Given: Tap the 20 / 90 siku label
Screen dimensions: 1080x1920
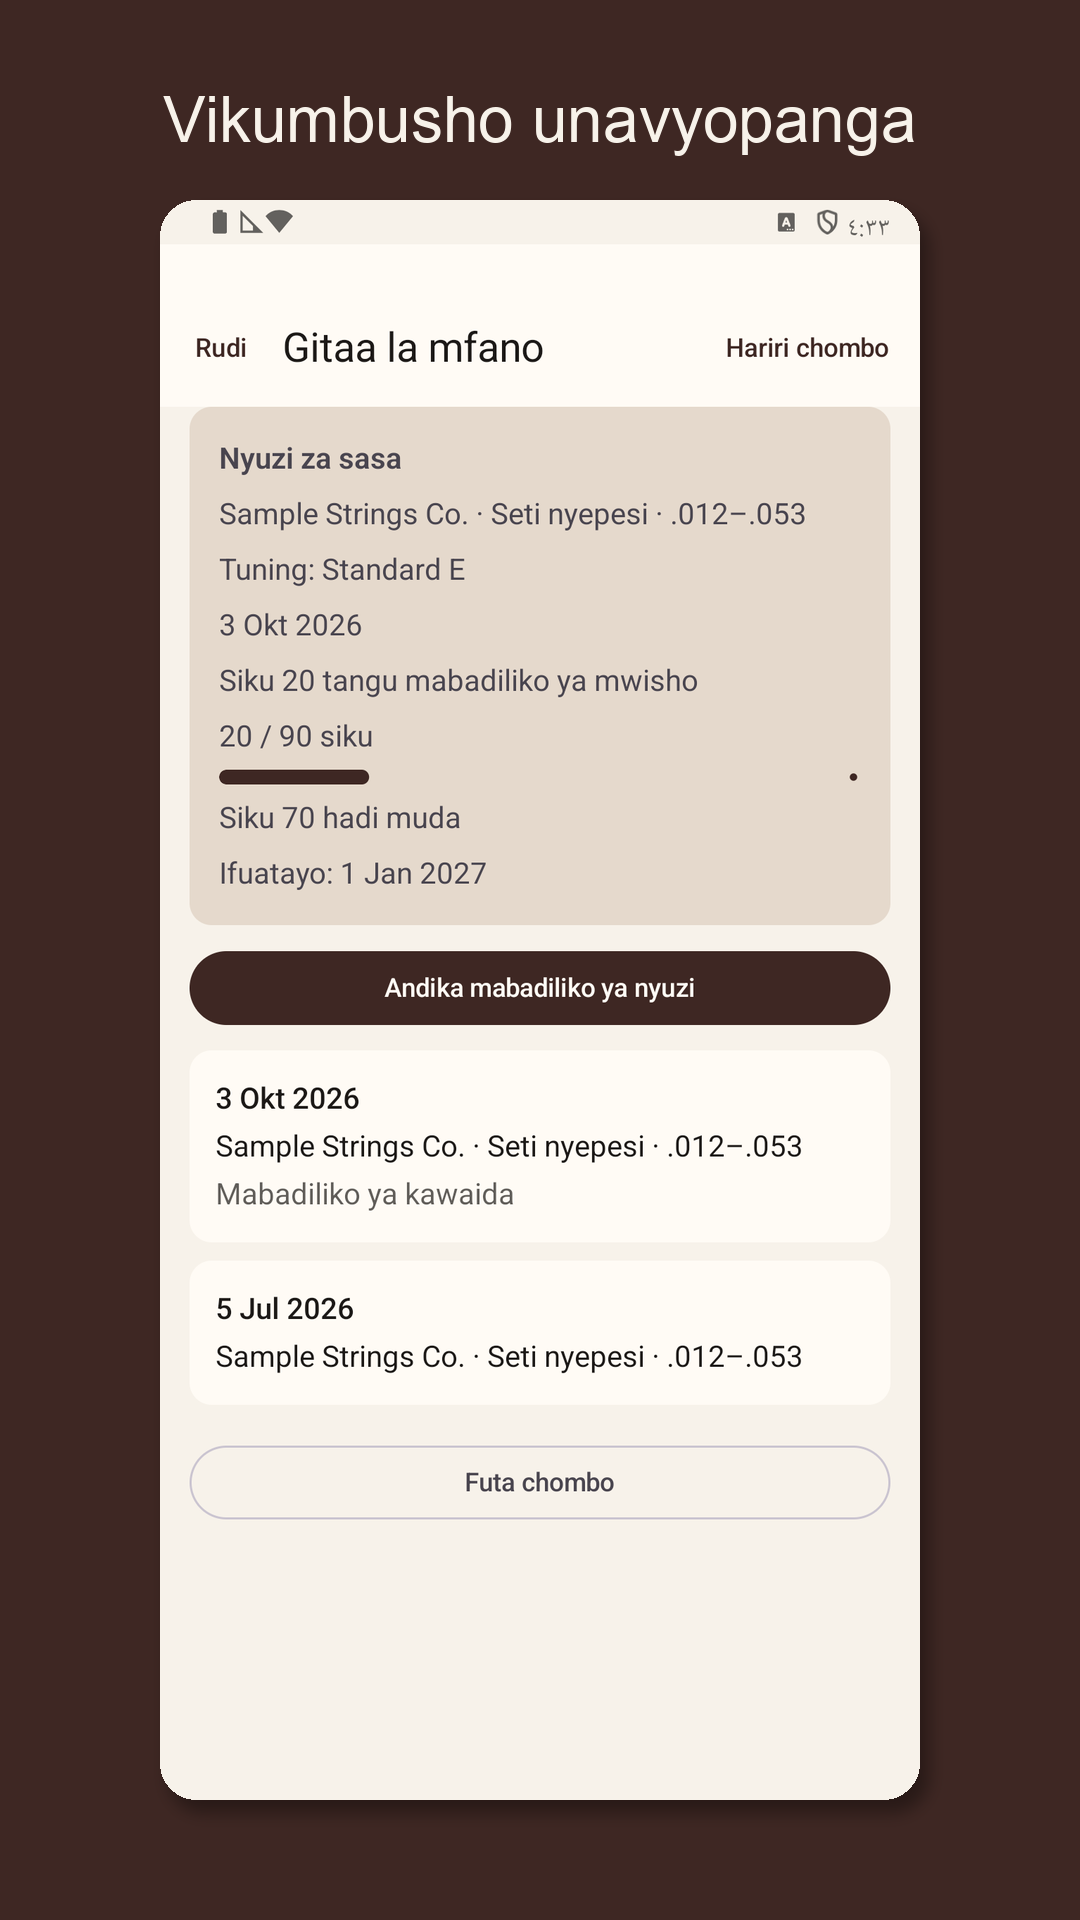Looking at the screenshot, I should point(296,736).
